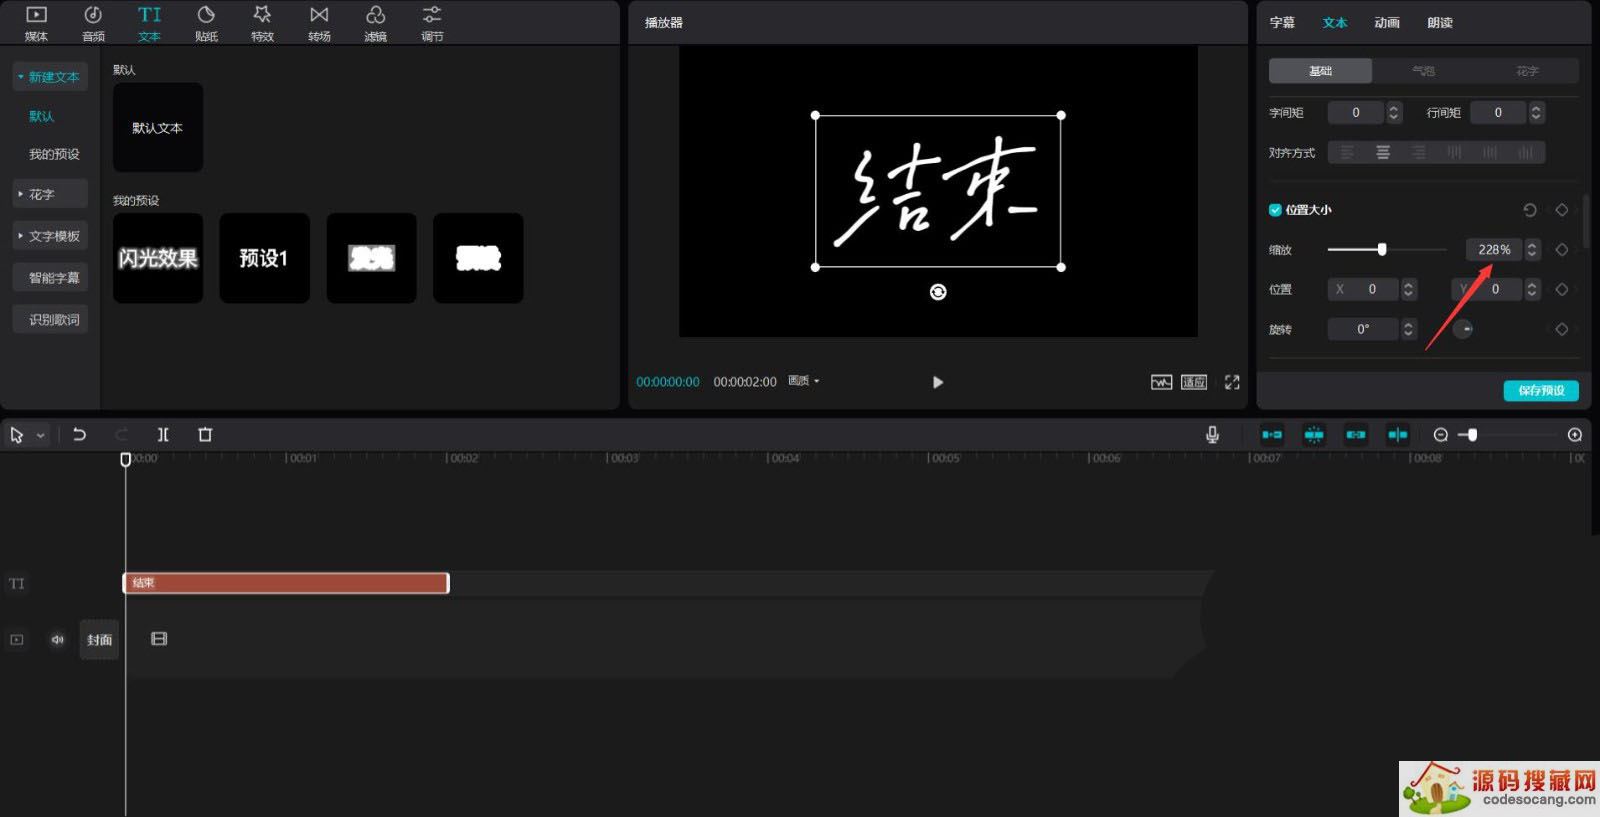Viewport: 1600px width, 817px height.
Task: Expand the 花字 category in sidebar
Action: click(x=50, y=194)
